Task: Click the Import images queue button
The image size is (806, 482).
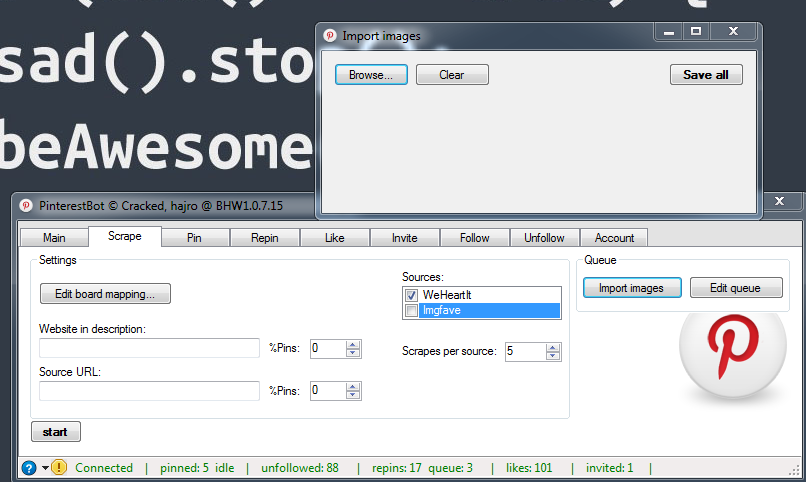Action: click(x=632, y=288)
